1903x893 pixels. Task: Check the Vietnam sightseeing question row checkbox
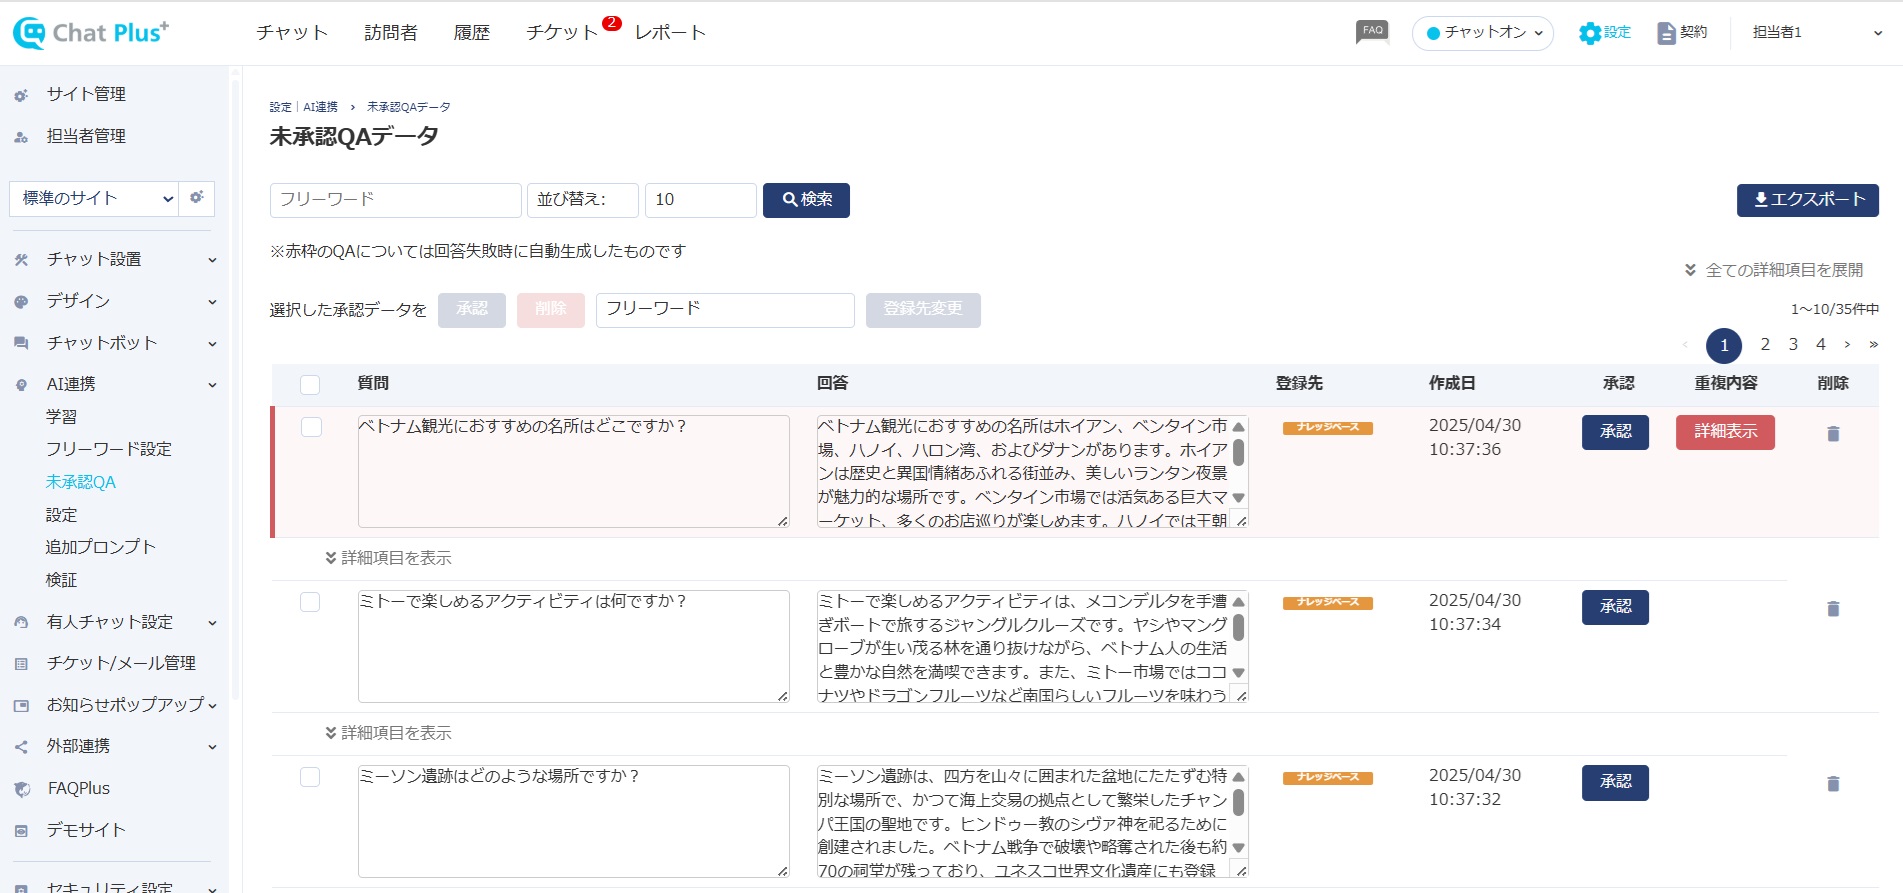pyautogui.click(x=311, y=427)
